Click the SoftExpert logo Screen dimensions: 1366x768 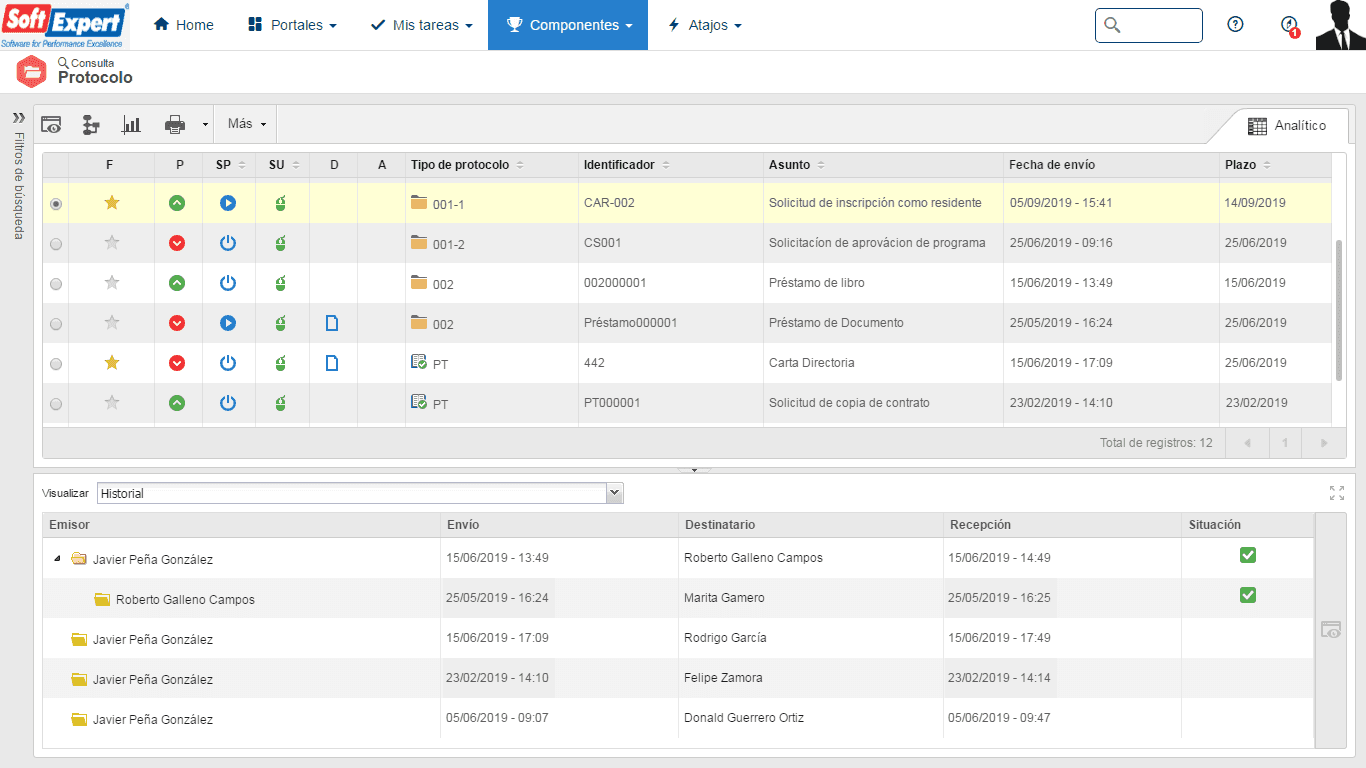point(64,25)
